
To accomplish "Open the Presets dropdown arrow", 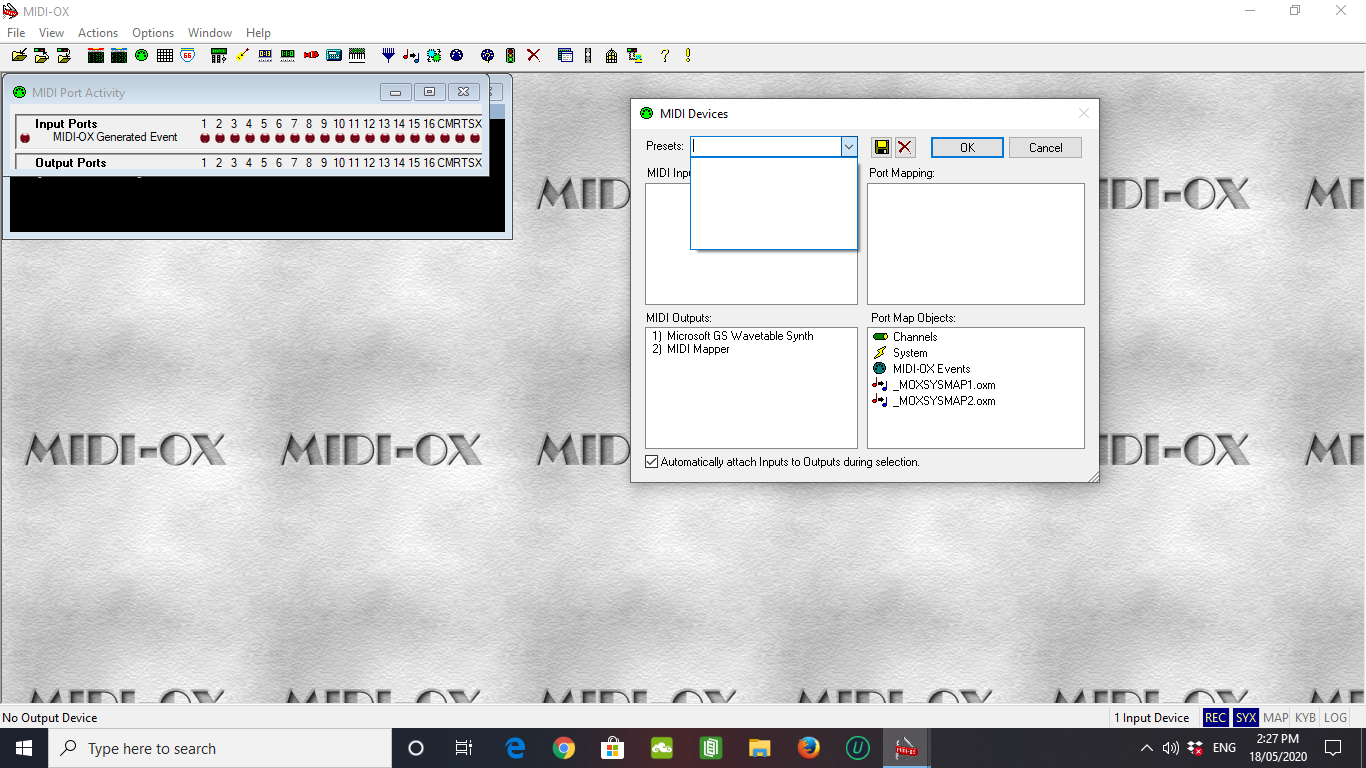I will click(849, 147).
